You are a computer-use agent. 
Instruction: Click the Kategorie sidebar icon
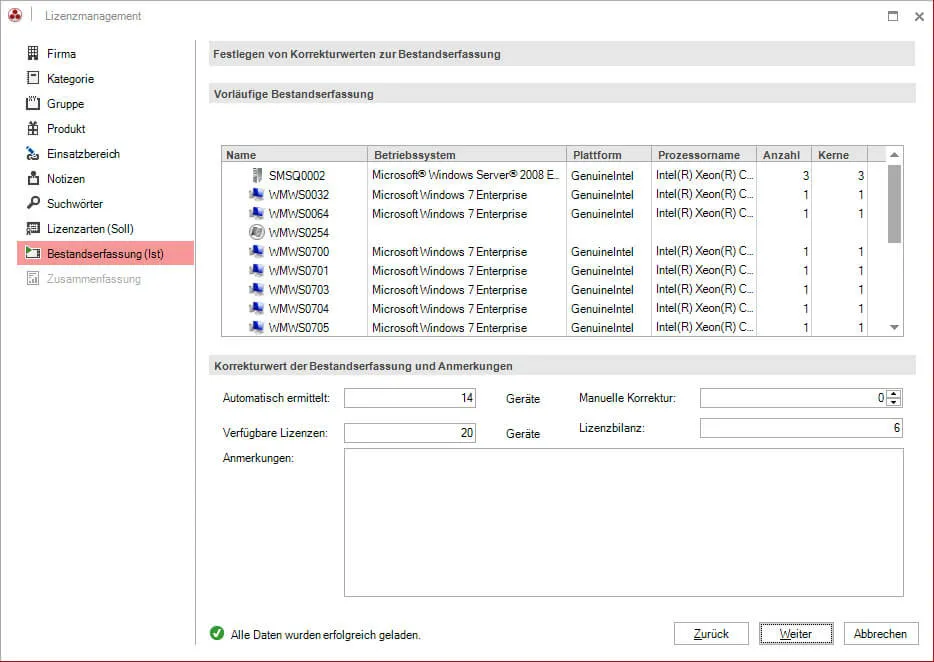point(33,78)
